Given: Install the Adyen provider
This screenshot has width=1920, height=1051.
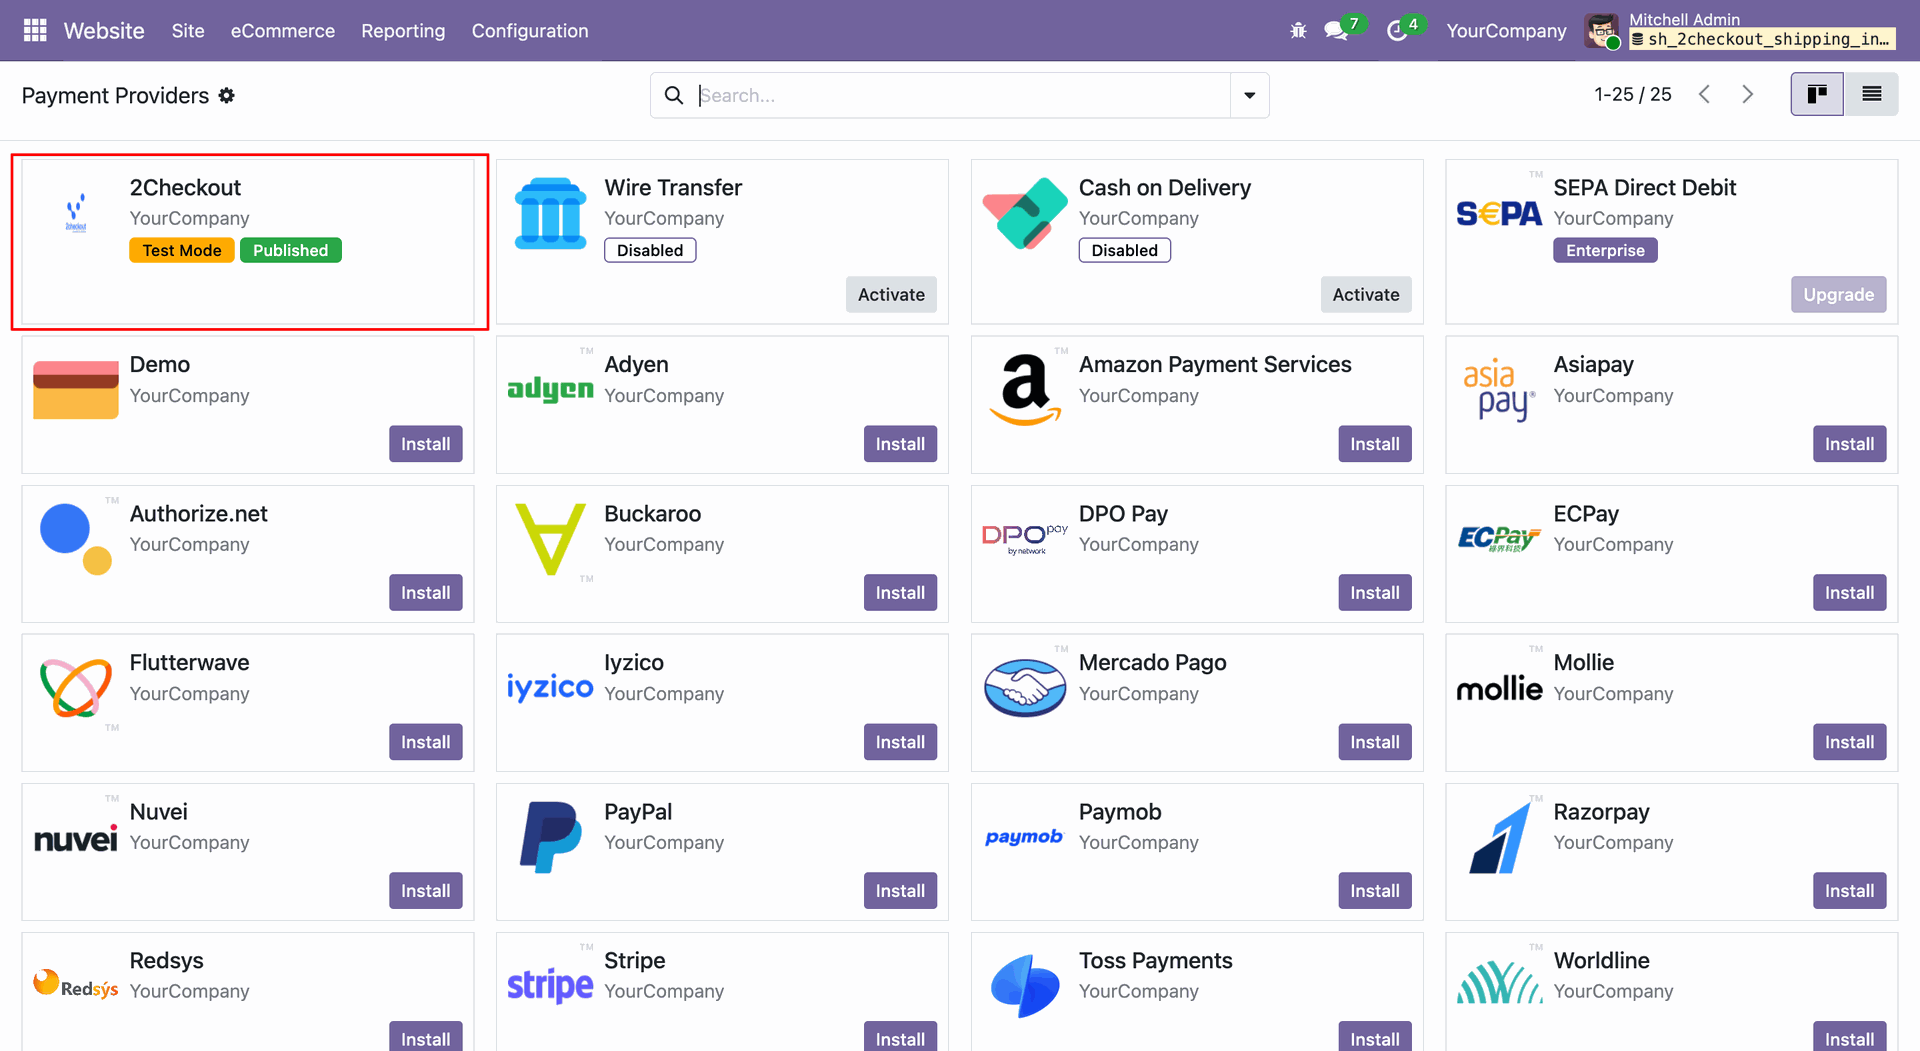Looking at the screenshot, I should pos(900,444).
